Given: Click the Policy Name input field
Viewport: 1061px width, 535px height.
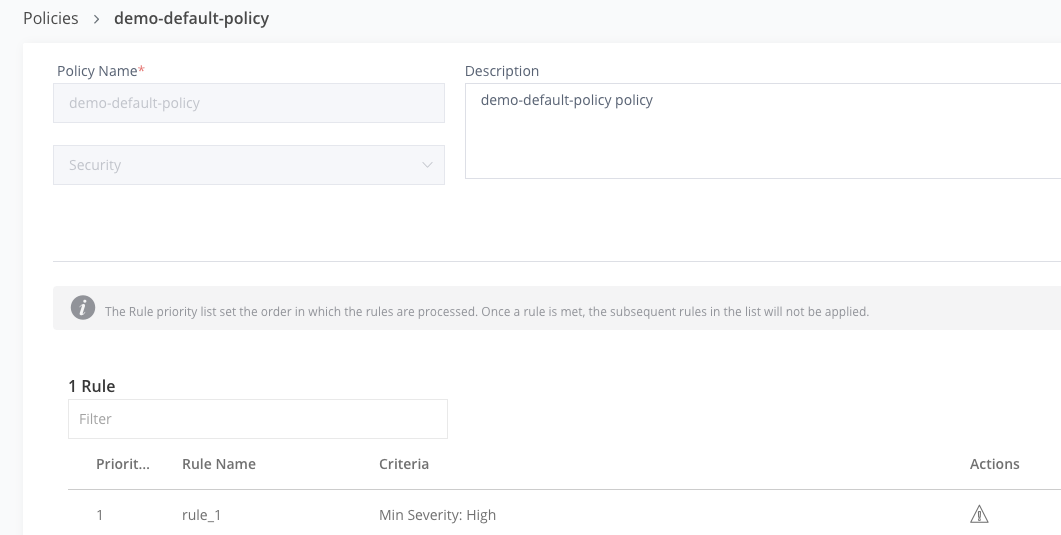Looking at the screenshot, I should [249, 103].
